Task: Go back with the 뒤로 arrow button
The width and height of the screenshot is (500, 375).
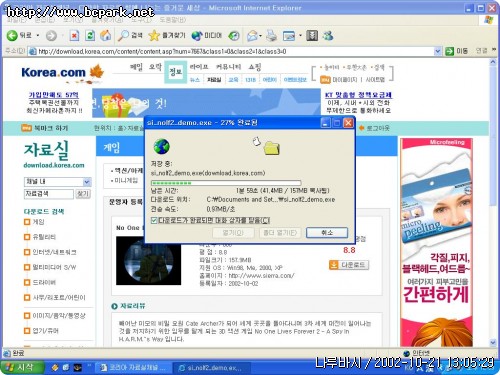Action: [19, 35]
